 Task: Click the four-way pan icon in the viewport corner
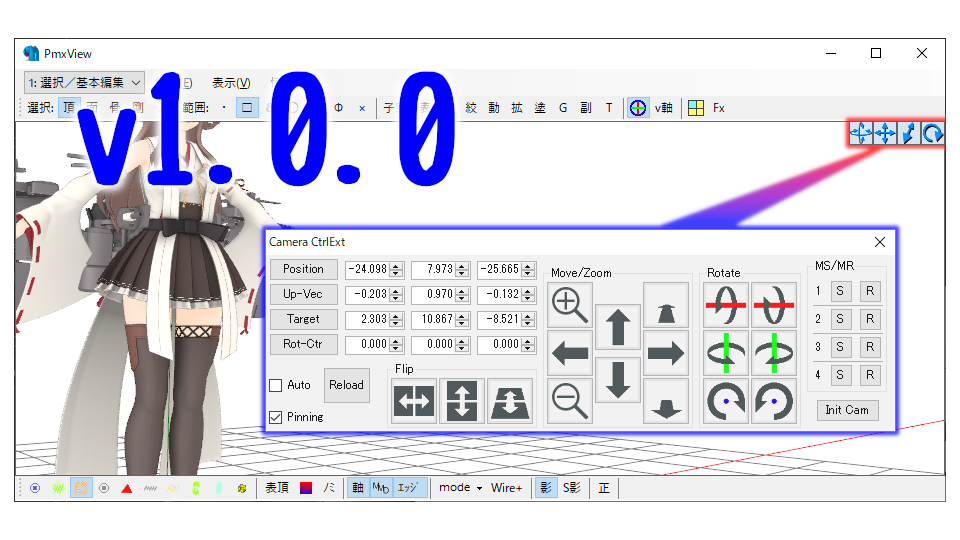[885, 133]
